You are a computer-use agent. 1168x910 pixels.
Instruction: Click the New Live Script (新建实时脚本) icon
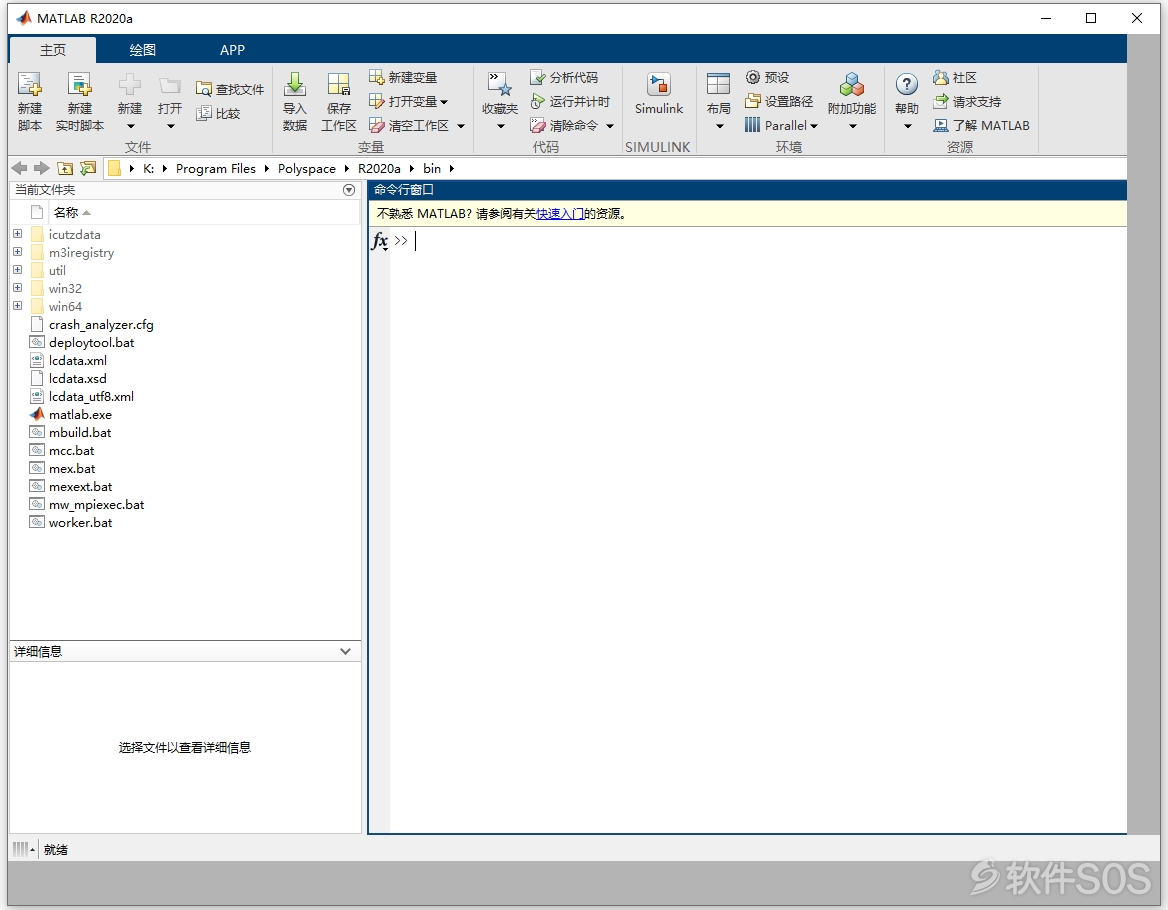coord(79,85)
